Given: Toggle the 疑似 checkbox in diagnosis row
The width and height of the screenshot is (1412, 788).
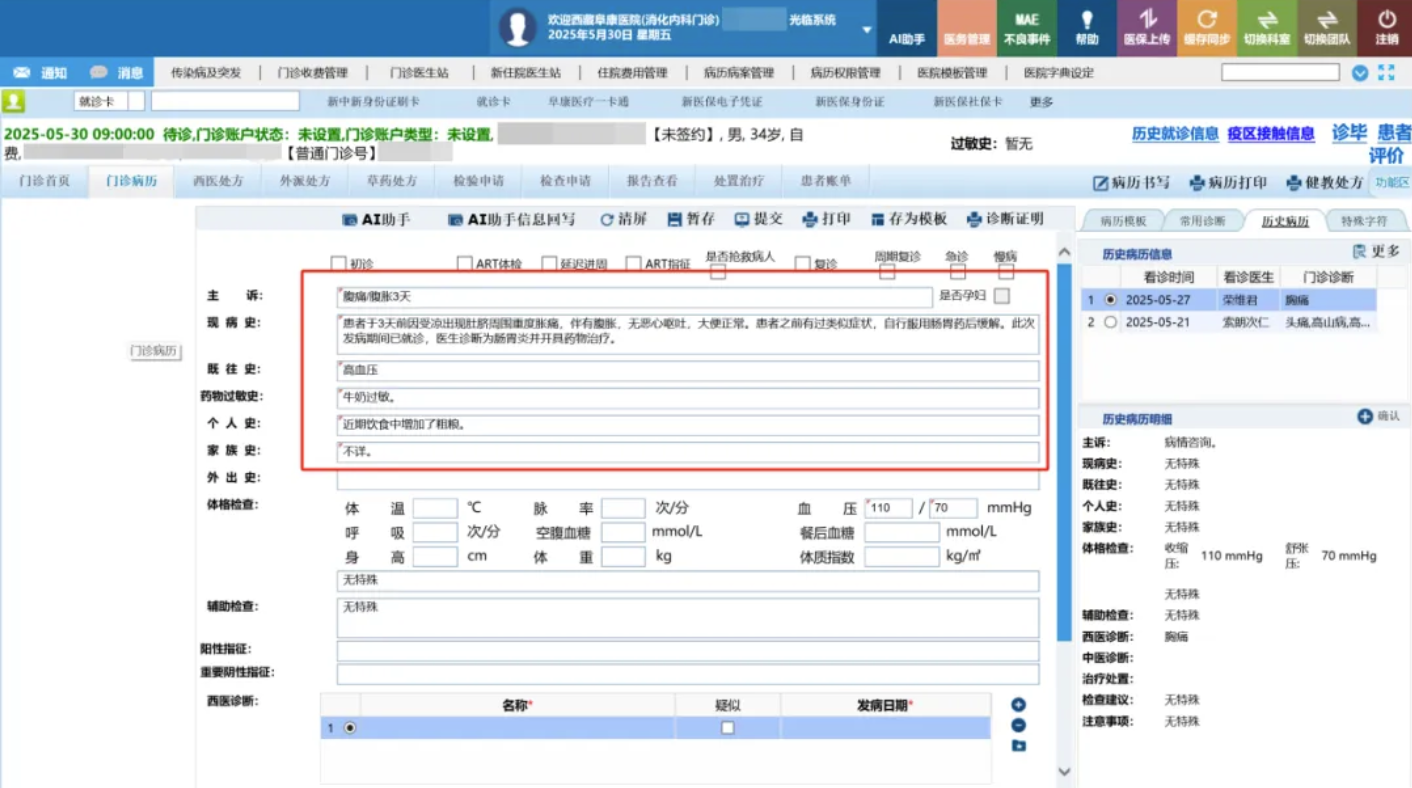Looking at the screenshot, I should coord(728,728).
